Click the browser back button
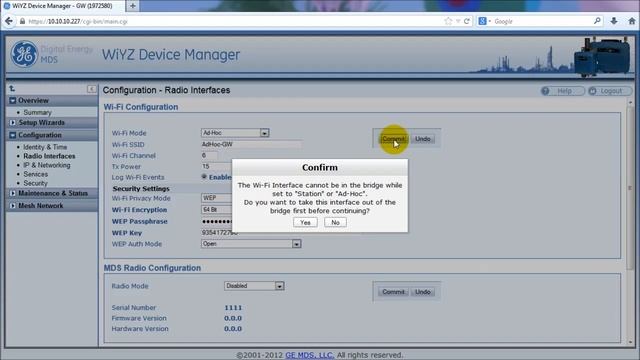This screenshot has height=360, width=640. 9,21
